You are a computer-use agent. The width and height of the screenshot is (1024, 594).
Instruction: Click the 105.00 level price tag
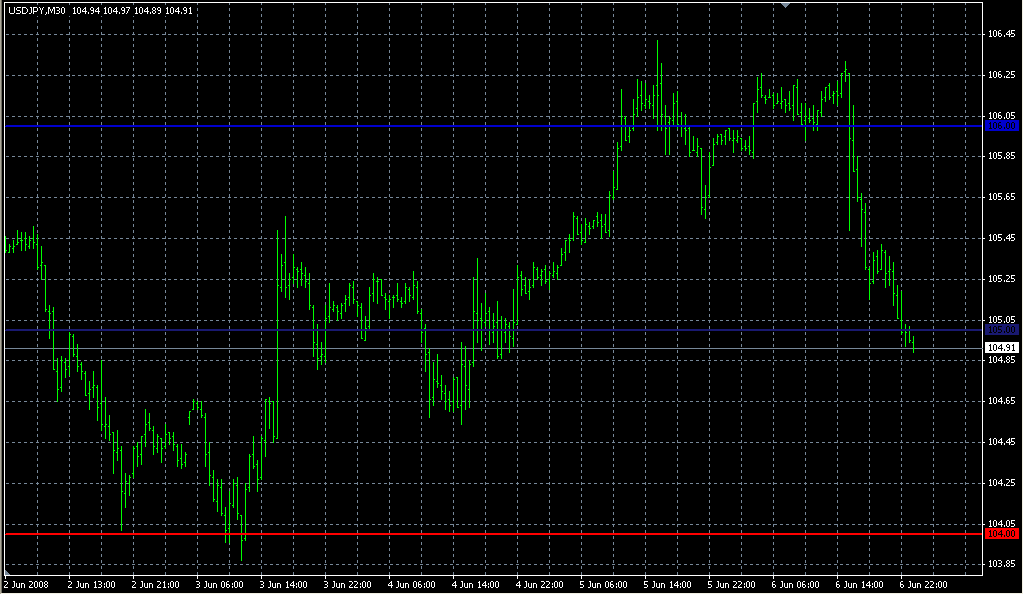[x=1001, y=330]
